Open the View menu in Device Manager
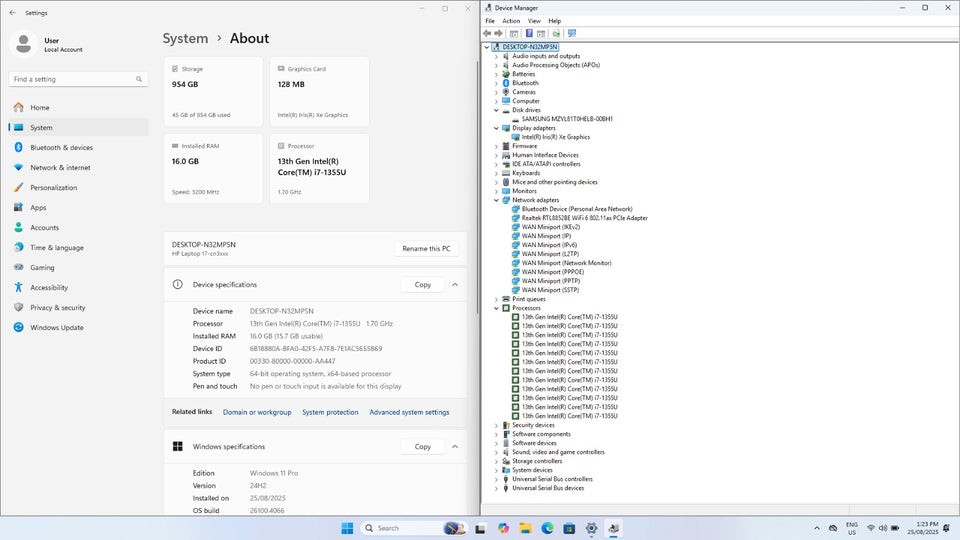The width and height of the screenshot is (960, 540). (534, 21)
